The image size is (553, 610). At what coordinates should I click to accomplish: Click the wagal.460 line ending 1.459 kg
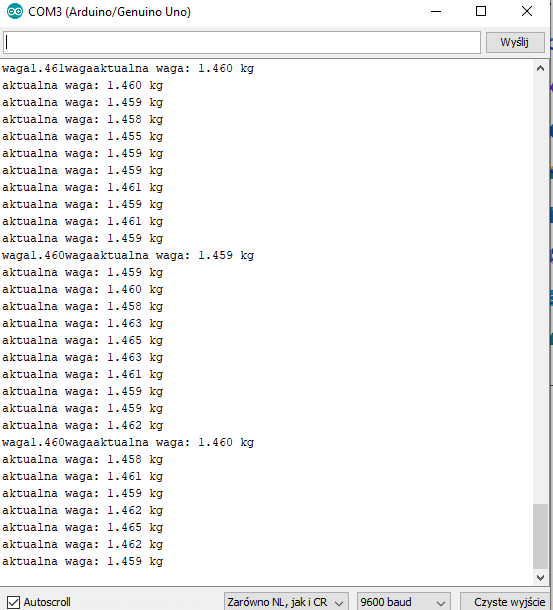(128, 256)
